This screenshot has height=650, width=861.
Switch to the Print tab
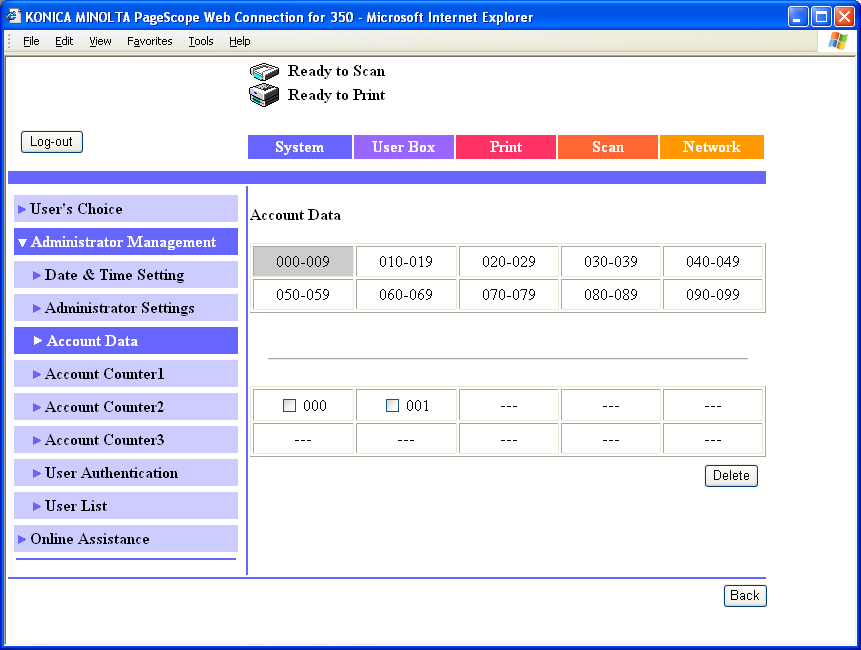[x=506, y=147]
